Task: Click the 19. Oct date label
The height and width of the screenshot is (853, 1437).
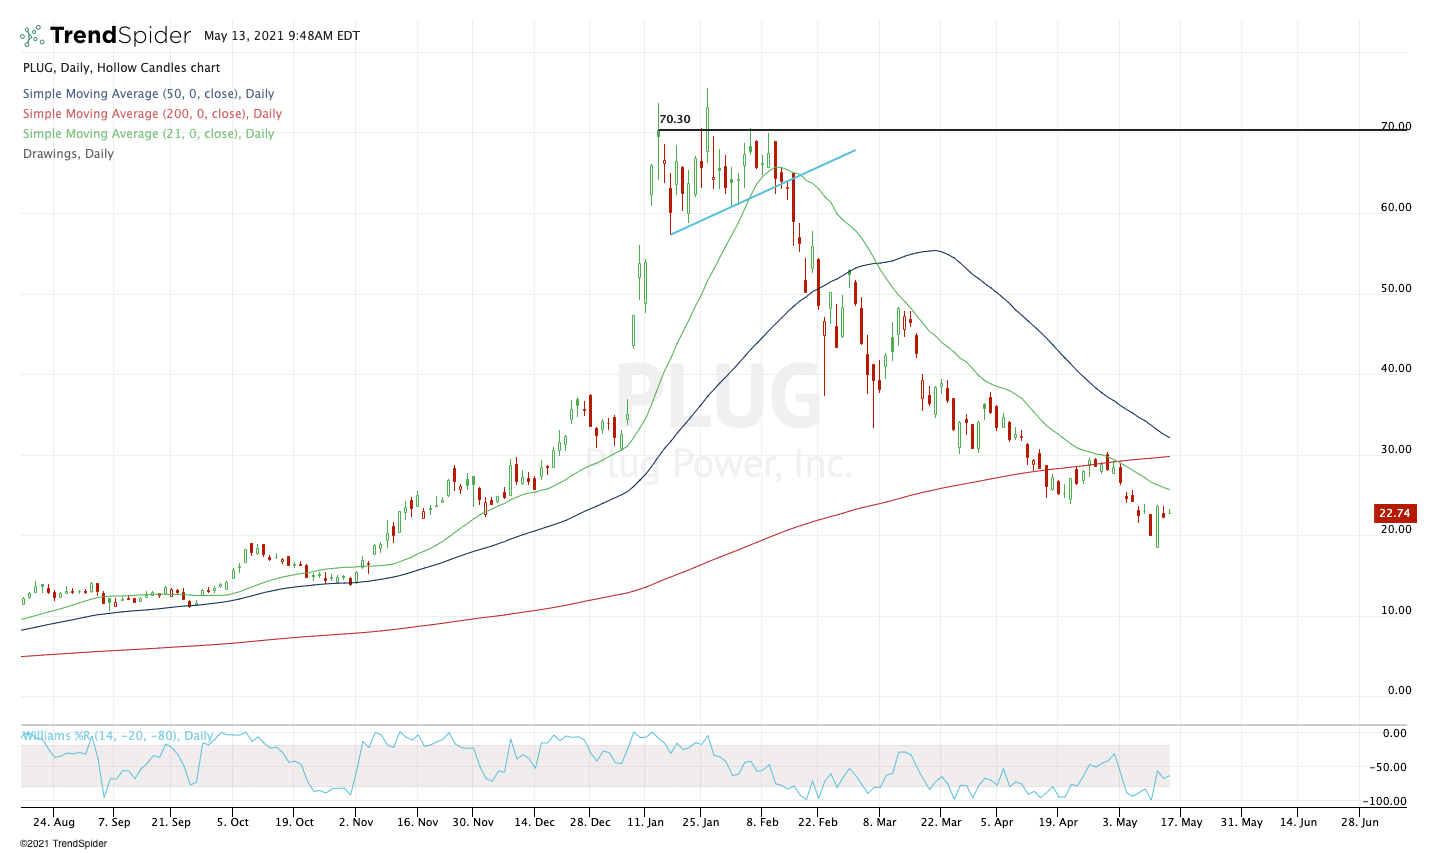Action: coord(293,823)
